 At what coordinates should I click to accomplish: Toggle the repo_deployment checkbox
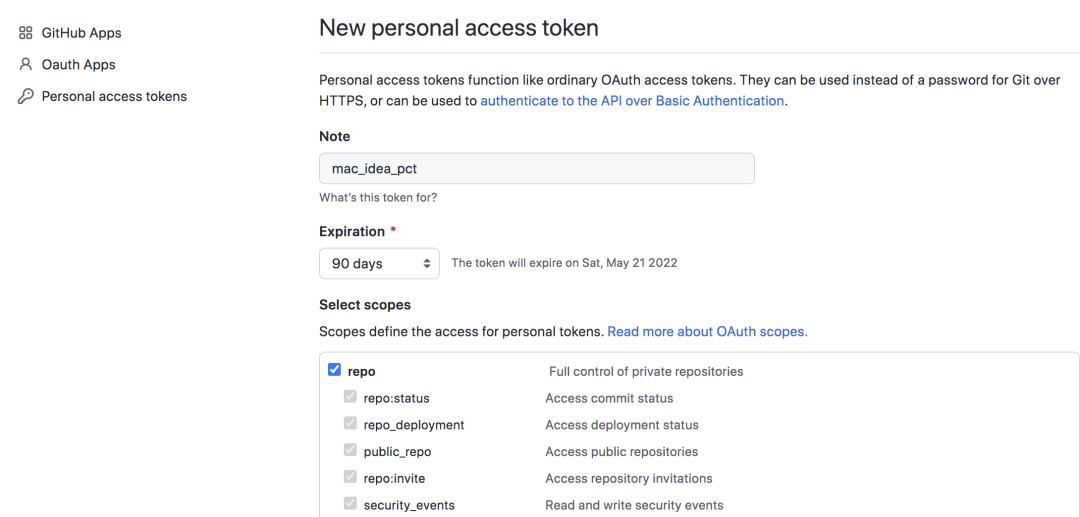pyautogui.click(x=350, y=424)
